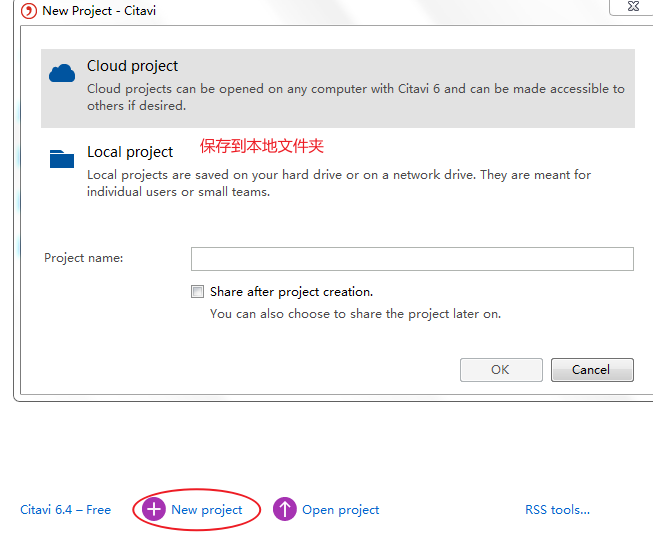The height and width of the screenshot is (533, 653).
Task: Click the Local project description text
Action: tap(339, 183)
